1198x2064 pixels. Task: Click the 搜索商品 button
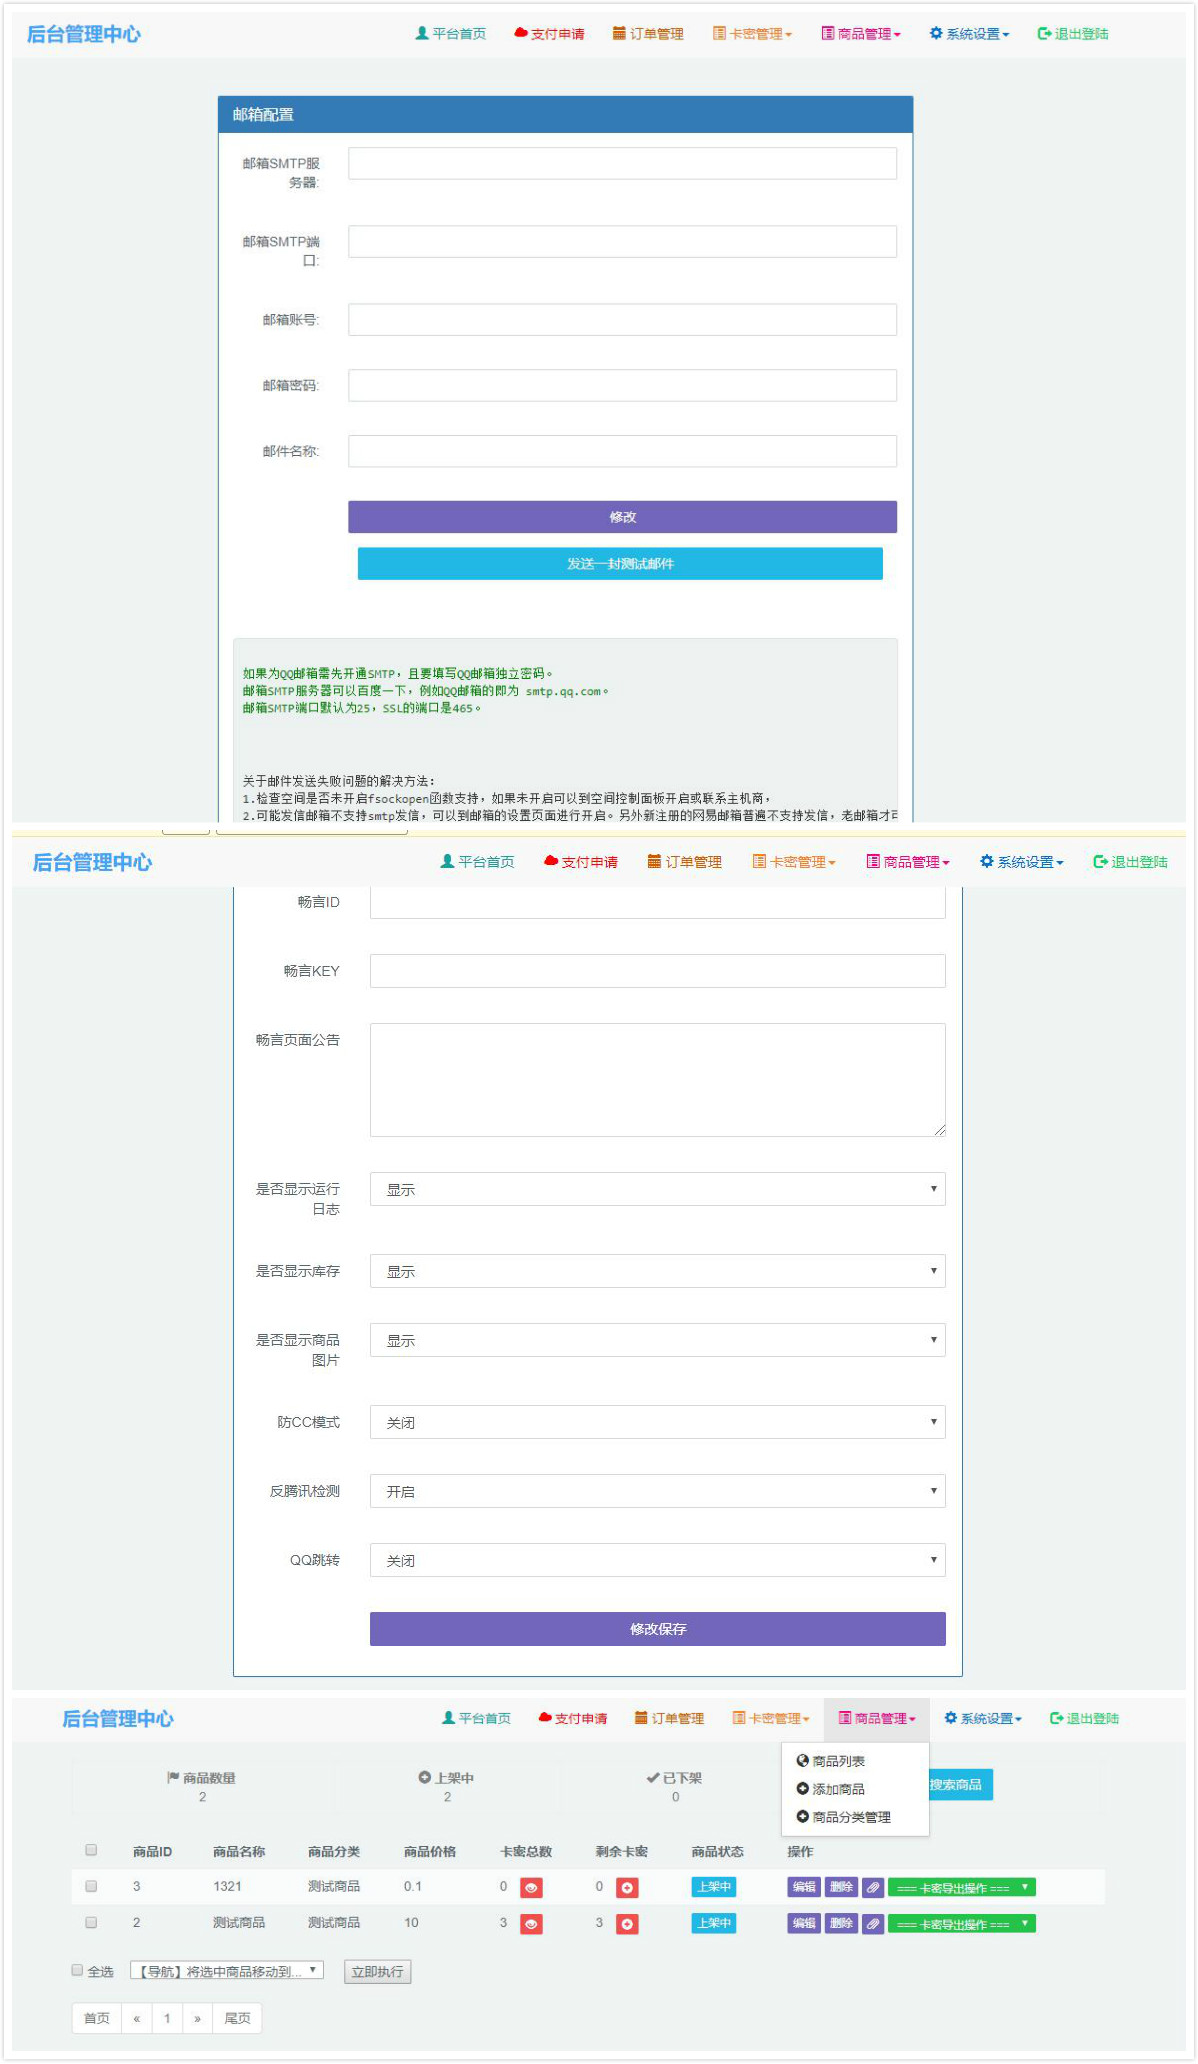958,1784
